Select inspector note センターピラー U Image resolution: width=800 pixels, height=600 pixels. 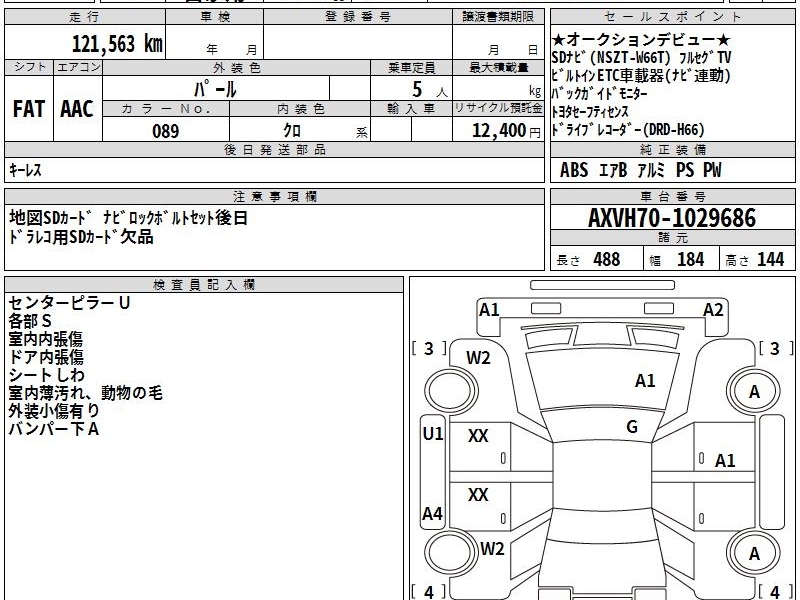(x=69, y=303)
